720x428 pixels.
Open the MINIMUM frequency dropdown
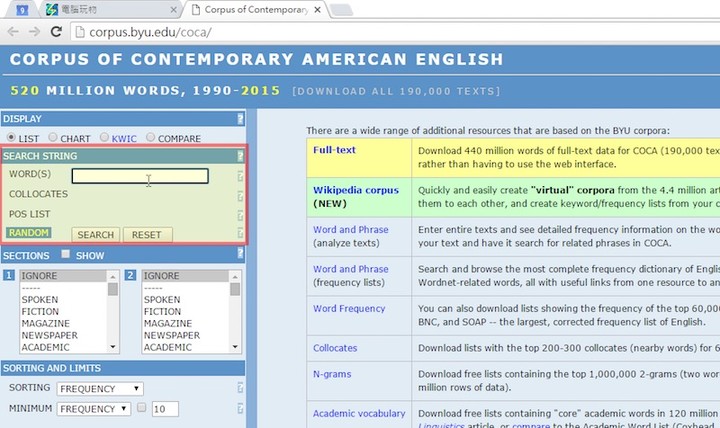coord(94,408)
